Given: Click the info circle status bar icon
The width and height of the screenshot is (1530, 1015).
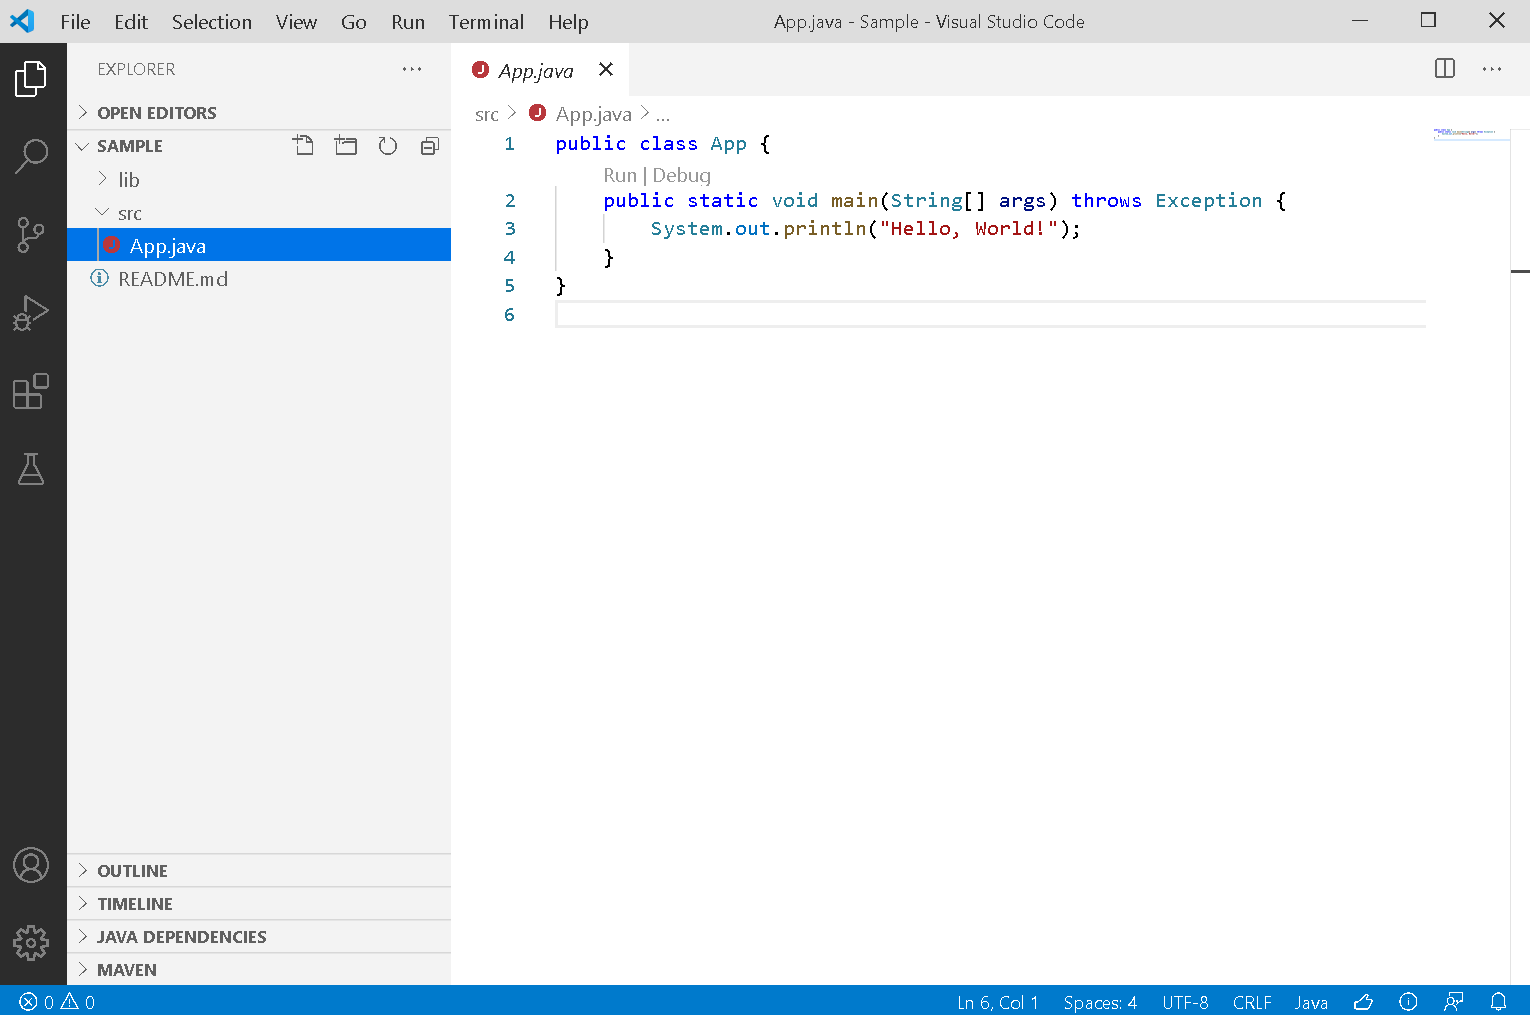Looking at the screenshot, I should (x=1408, y=1002).
